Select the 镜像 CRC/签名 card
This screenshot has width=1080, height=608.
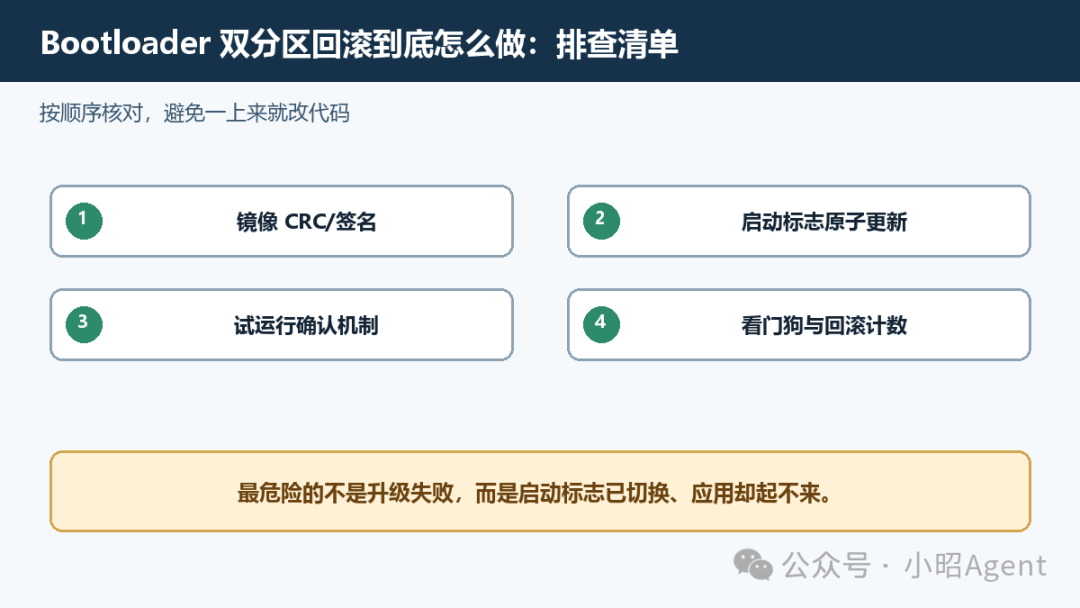tap(282, 221)
